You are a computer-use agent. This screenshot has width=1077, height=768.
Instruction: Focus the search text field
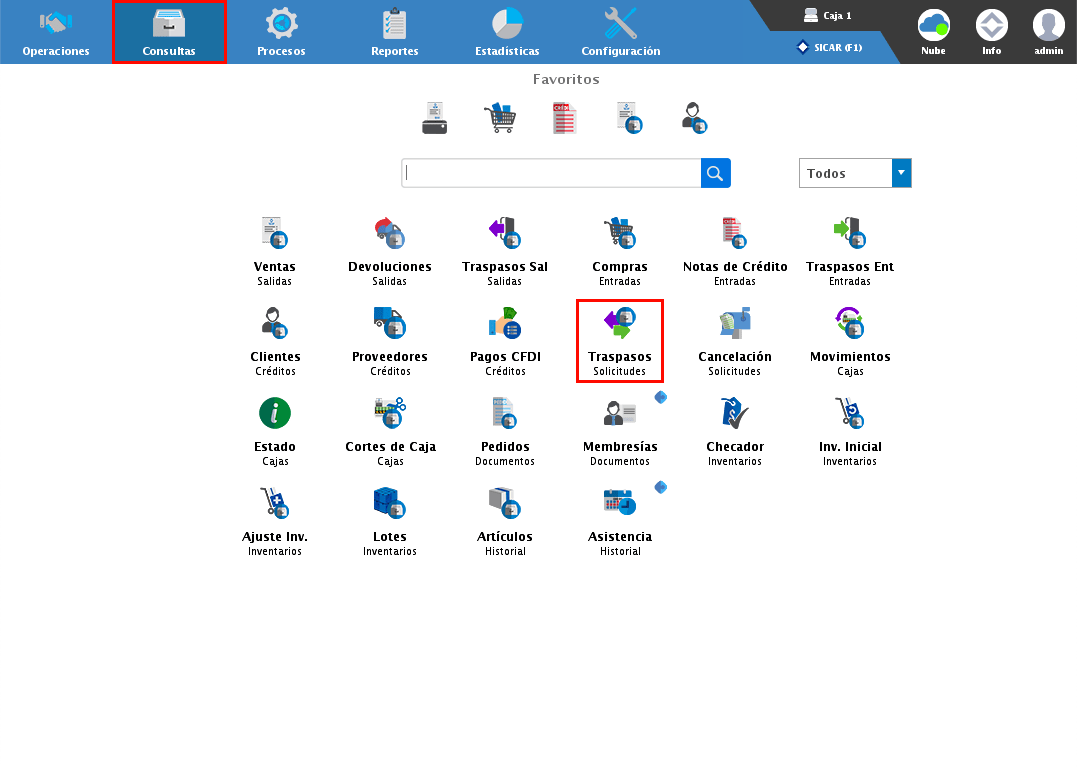coord(551,173)
